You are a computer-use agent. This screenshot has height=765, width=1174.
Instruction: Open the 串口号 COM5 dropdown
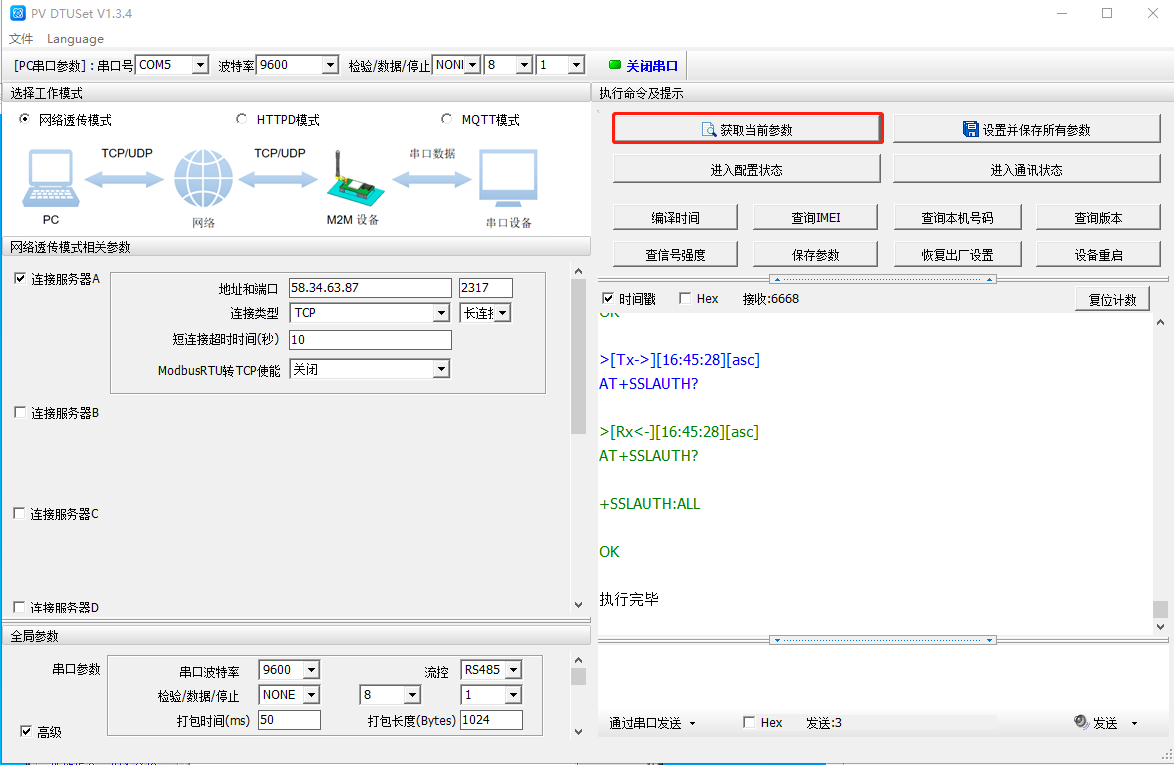pyautogui.click(x=200, y=65)
